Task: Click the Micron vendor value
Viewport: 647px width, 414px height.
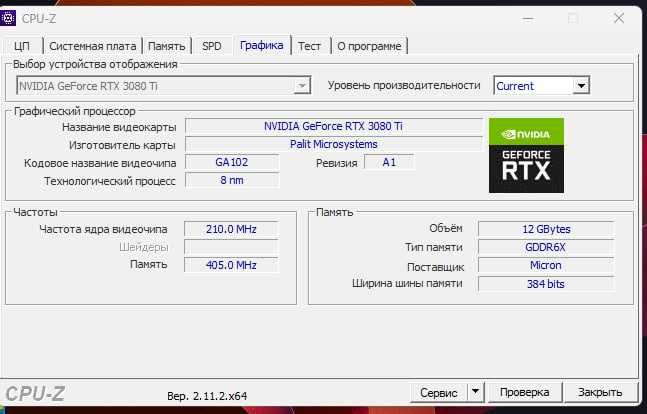Action: point(546,265)
